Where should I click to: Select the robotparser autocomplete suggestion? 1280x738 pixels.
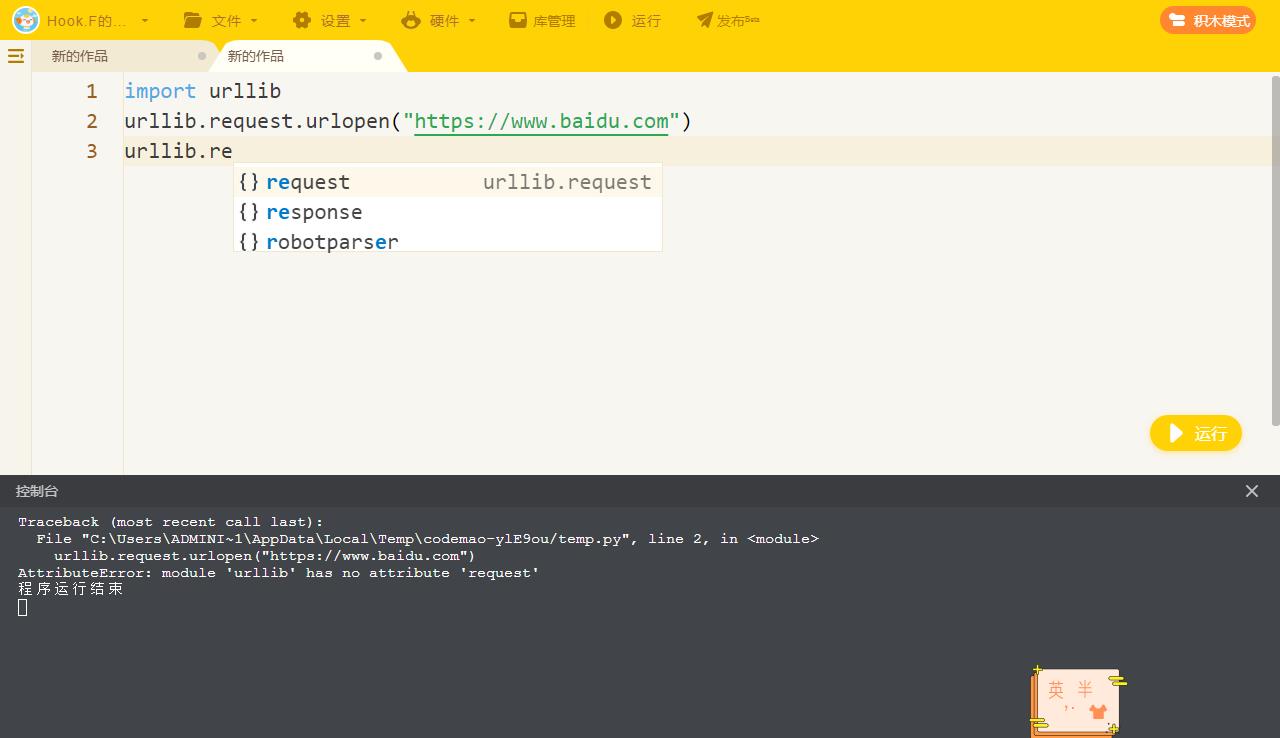tap(448, 241)
